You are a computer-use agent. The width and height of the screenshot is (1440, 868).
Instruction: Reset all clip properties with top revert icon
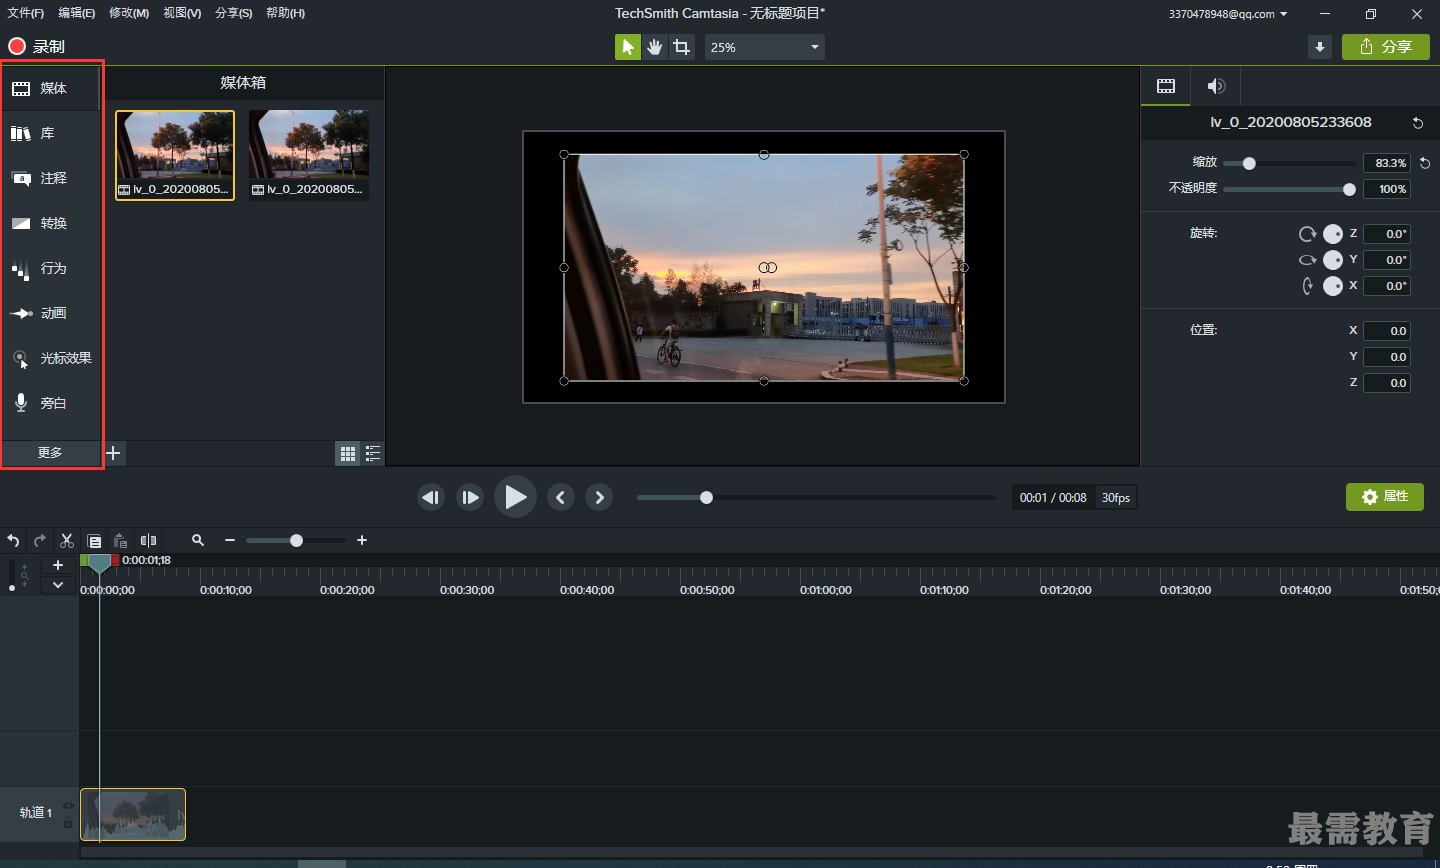[1417, 123]
